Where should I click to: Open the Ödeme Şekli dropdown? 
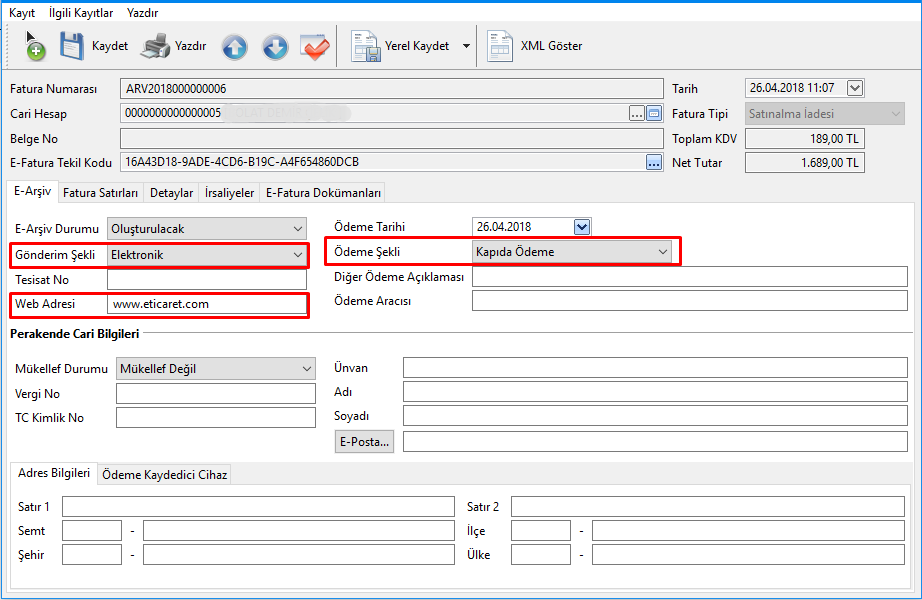tap(662, 252)
